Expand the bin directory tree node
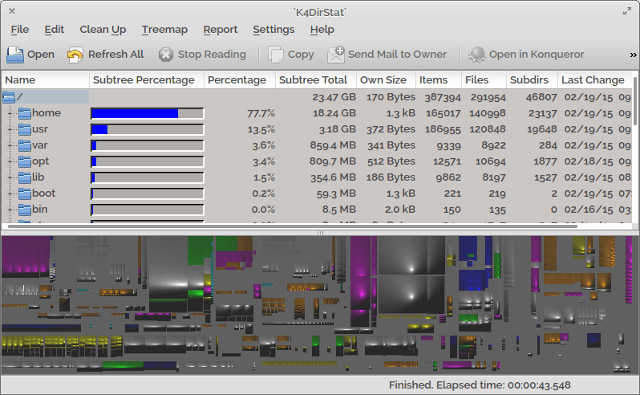640x395 pixels. 10,210
